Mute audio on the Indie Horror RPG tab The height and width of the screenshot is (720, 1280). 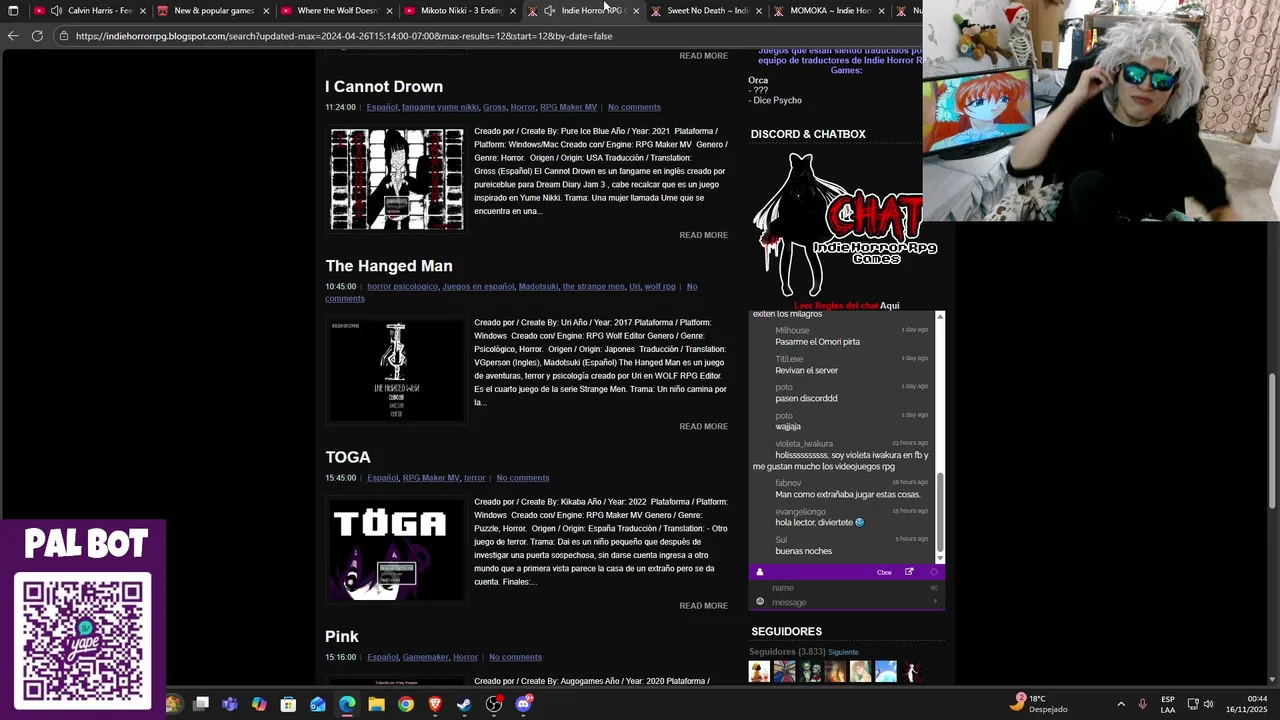tap(549, 11)
